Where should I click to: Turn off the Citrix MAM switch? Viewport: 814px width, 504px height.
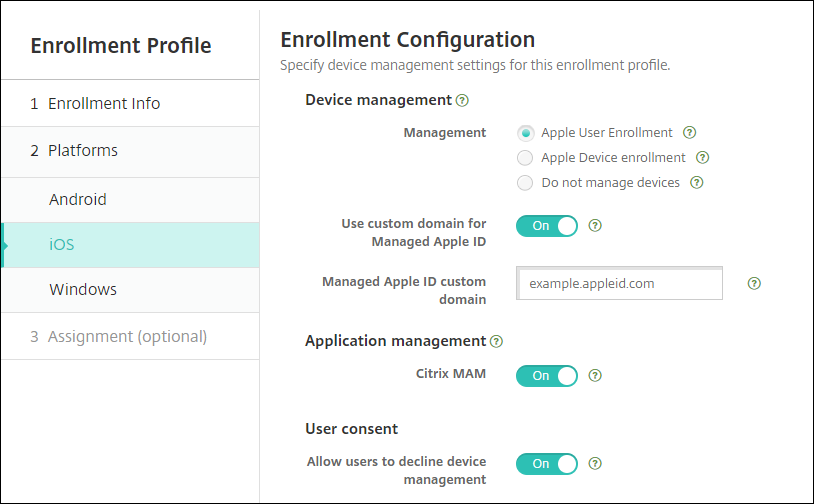point(547,376)
